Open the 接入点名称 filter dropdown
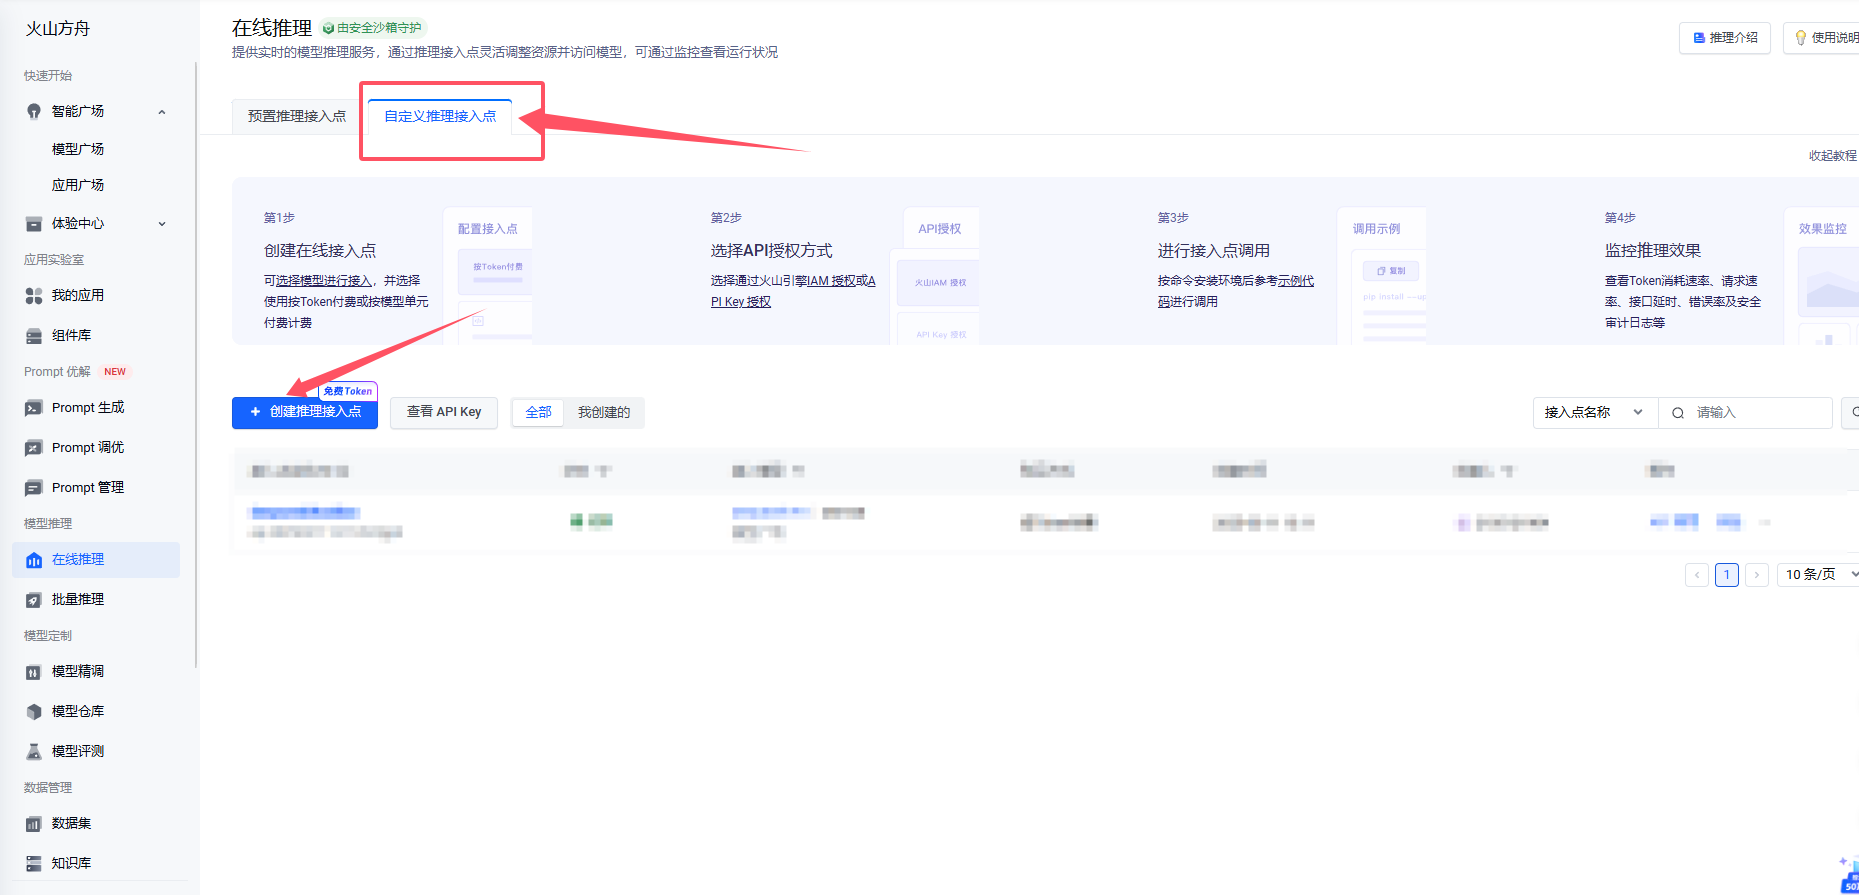The height and width of the screenshot is (895, 1859). pyautogui.click(x=1595, y=412)
